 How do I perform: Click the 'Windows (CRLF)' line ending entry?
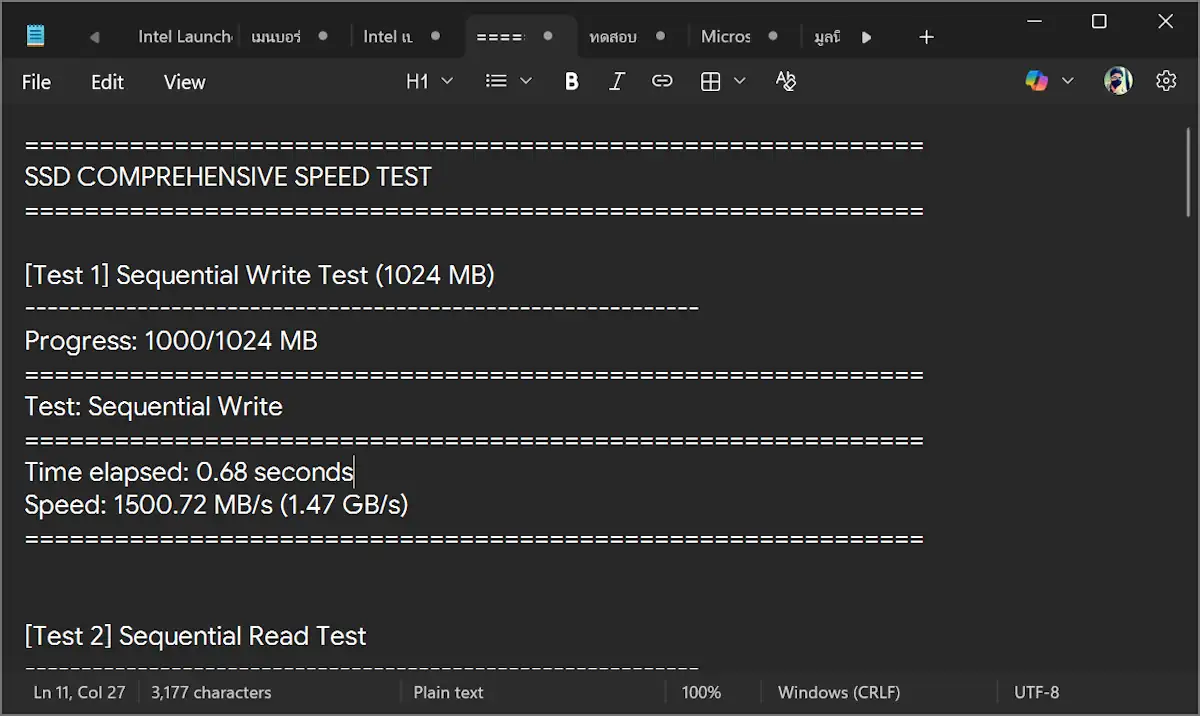point(839,692)
